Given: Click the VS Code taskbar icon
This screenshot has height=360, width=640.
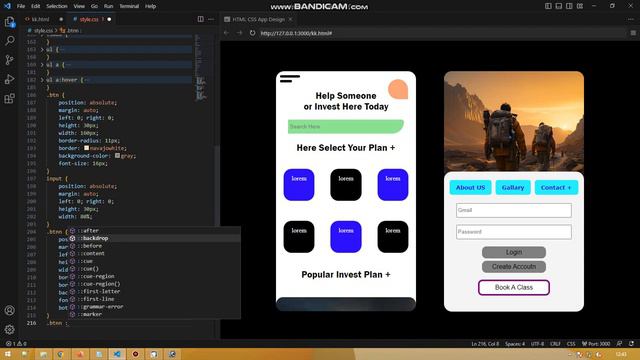Looking at the screenshot, I should click(117, 354).
